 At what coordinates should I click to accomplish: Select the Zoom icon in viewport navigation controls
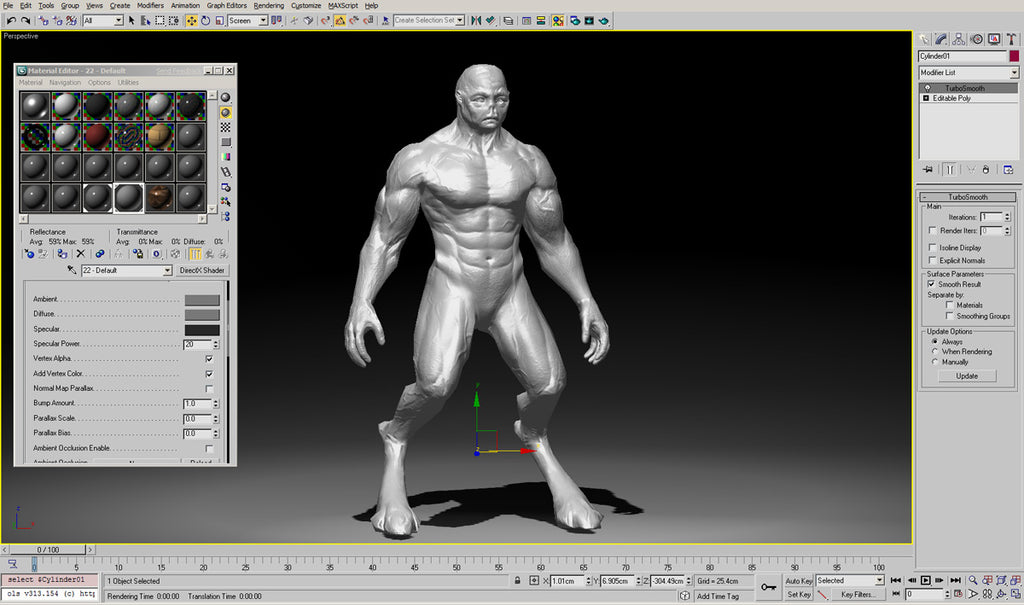coord(972,579)
